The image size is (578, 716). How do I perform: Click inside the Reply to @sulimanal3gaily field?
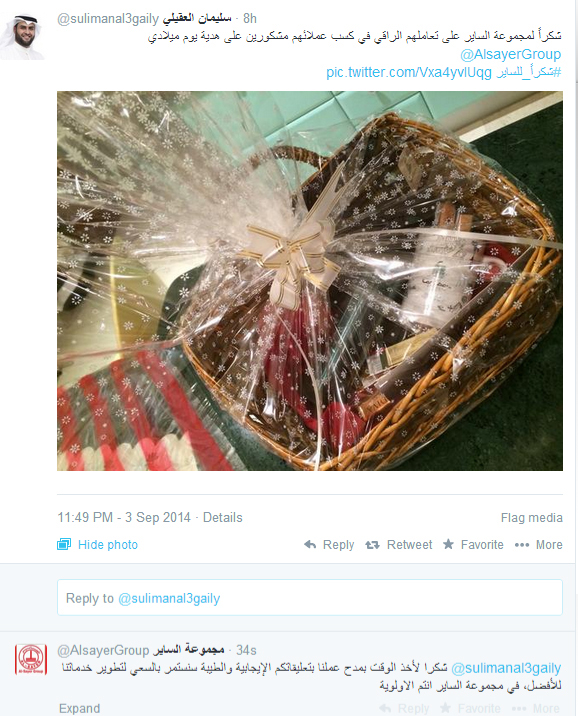coord(310,598)
